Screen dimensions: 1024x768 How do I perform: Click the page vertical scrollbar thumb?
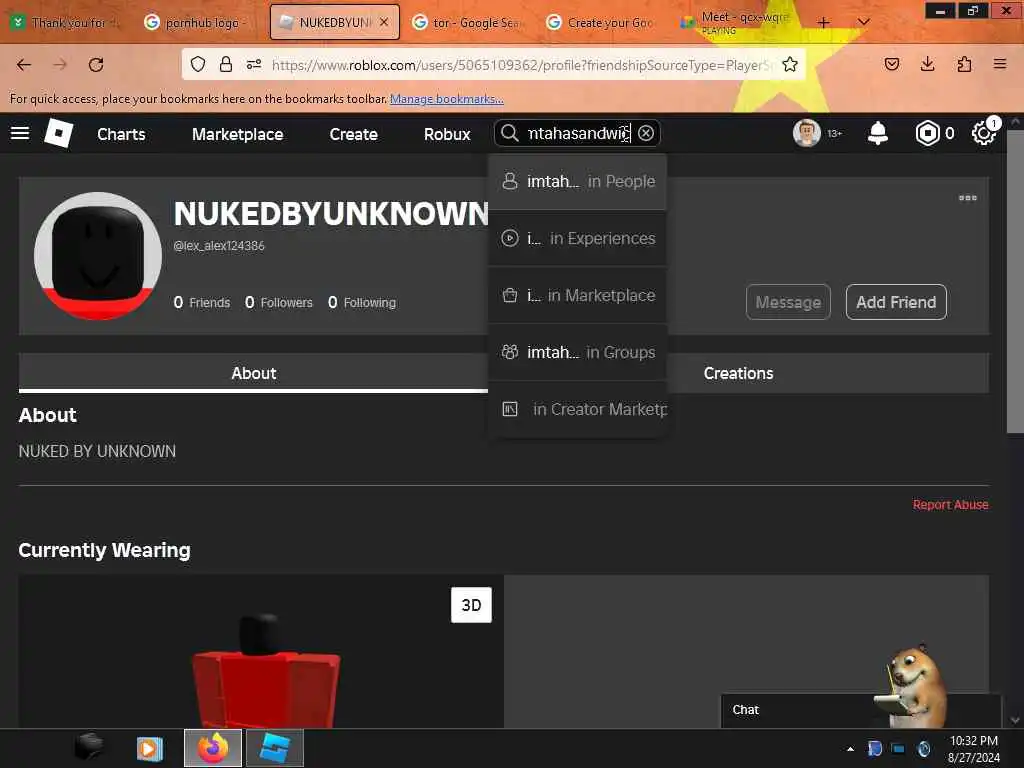1014,281
